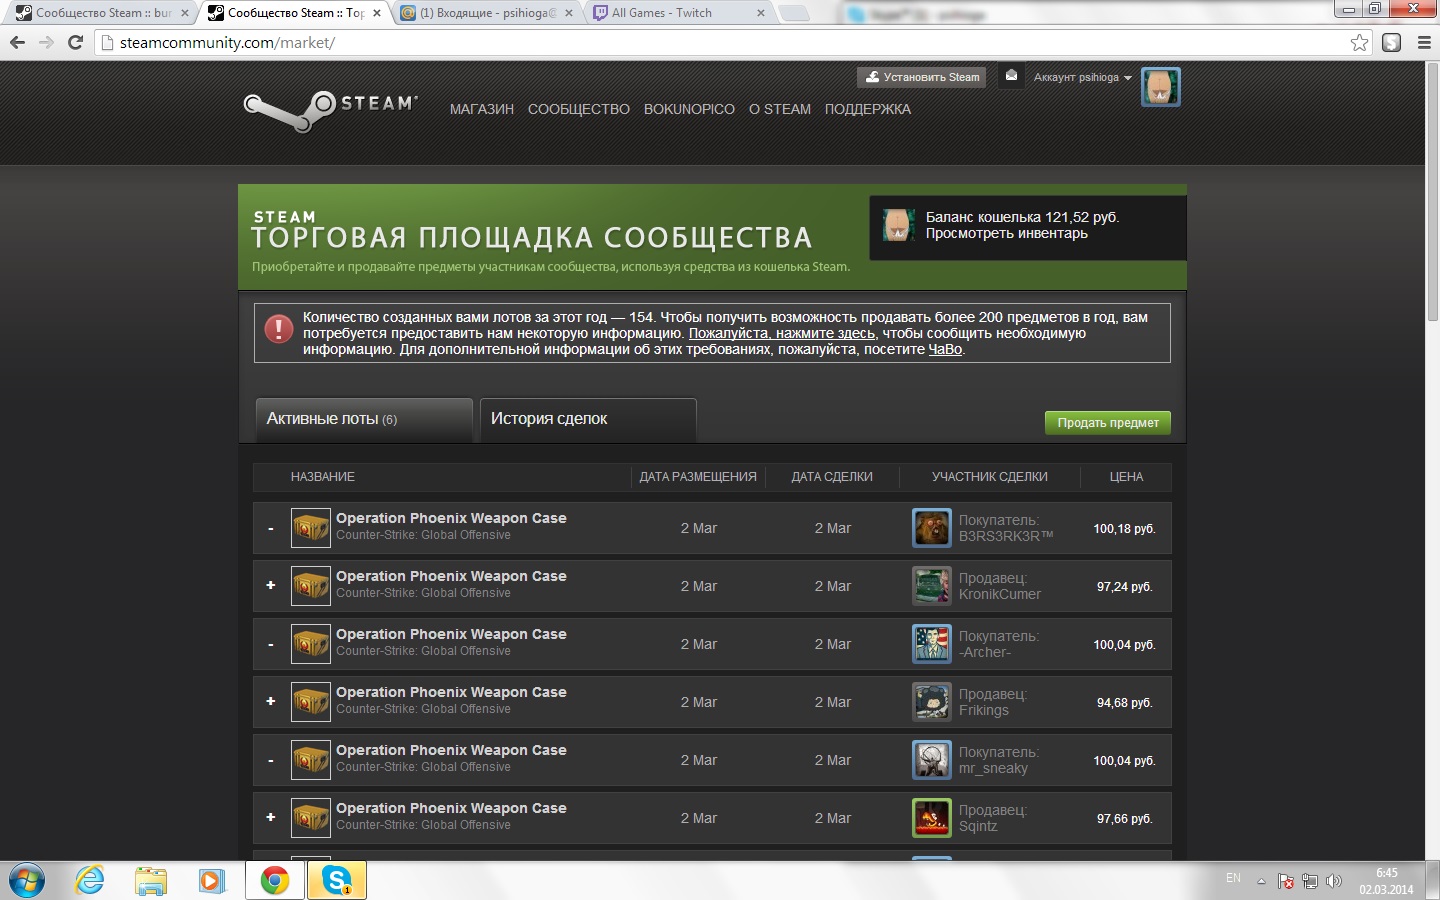Open seller Frikings avatar
Viewport: 1440px width, 900px height.
pyautogui.click(x=932, y=702)
